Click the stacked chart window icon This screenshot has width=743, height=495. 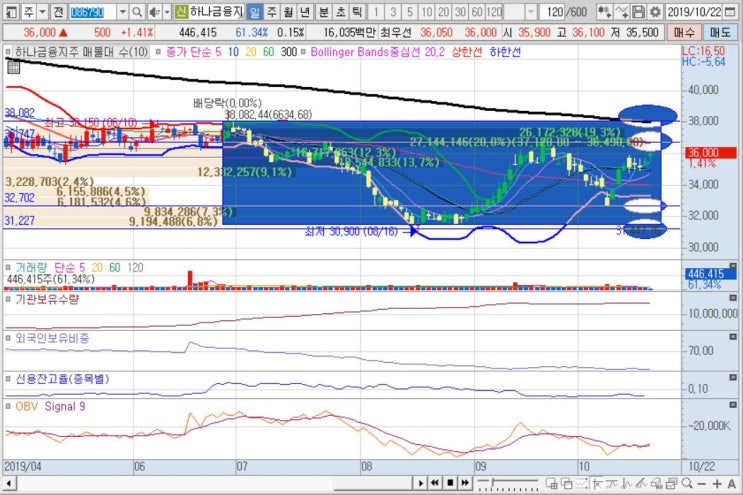point(671,483)
